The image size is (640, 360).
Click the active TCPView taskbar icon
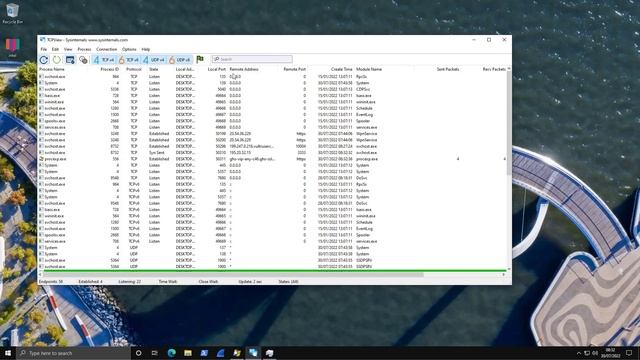coord(253,353)
